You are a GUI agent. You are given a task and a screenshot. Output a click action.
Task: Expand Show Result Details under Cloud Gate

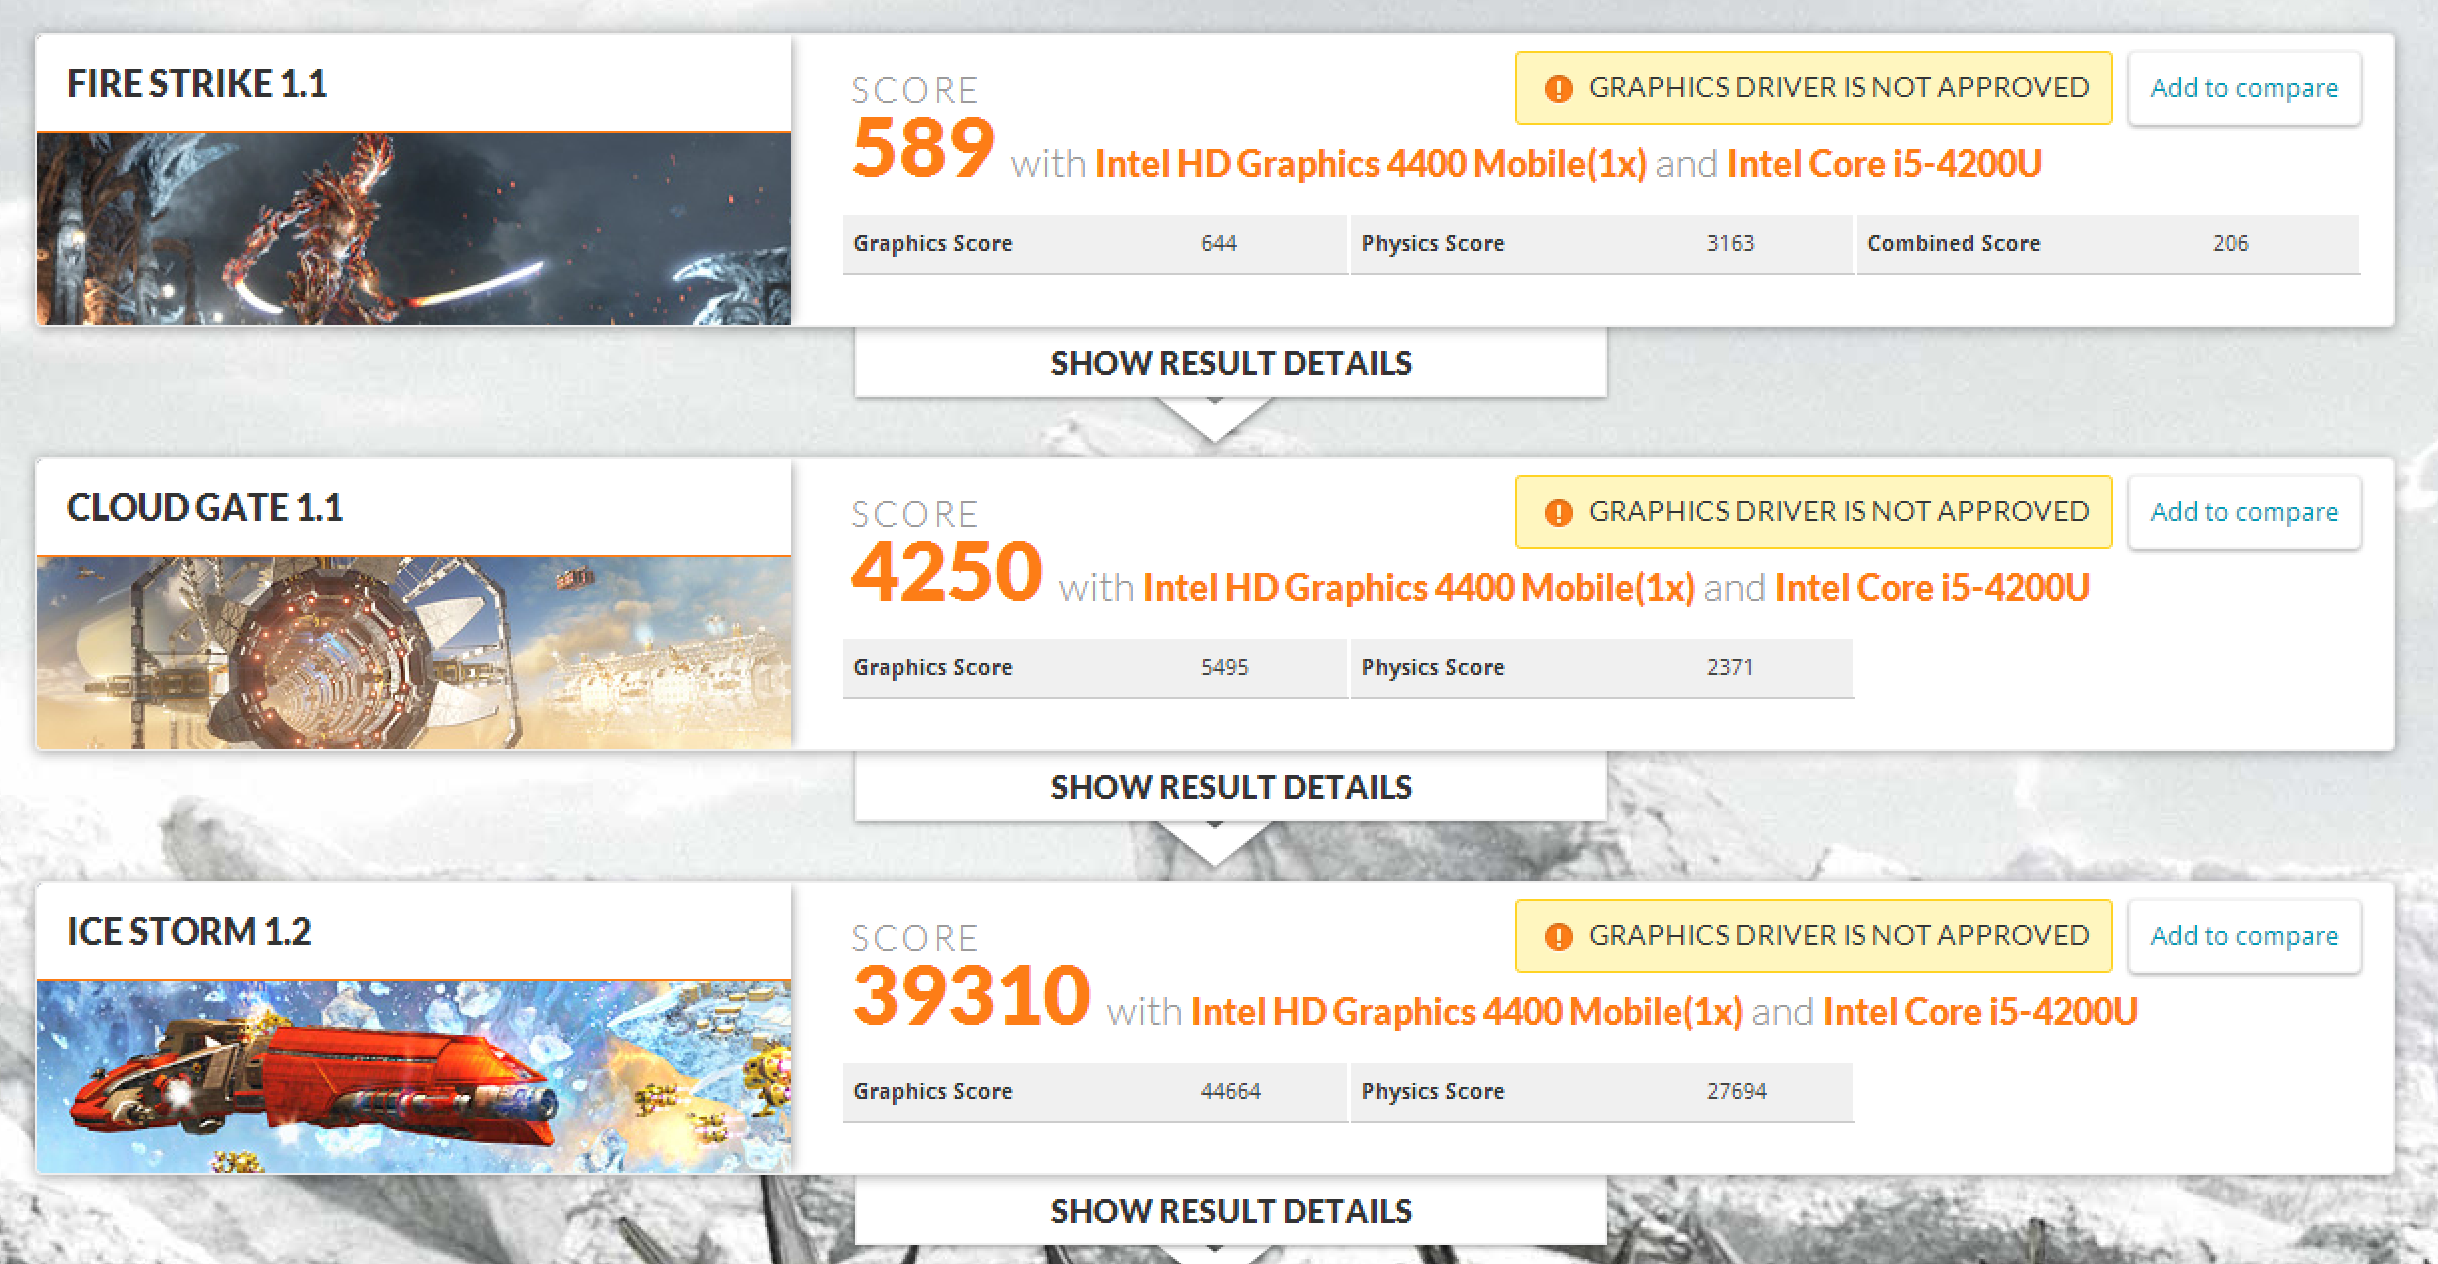click(x=1230, y=787)
